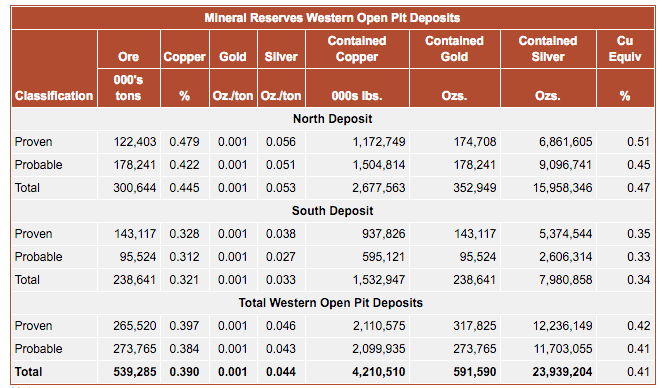
Task: Click Cu equiv value 0.51
Action: (x=638, y=141)
